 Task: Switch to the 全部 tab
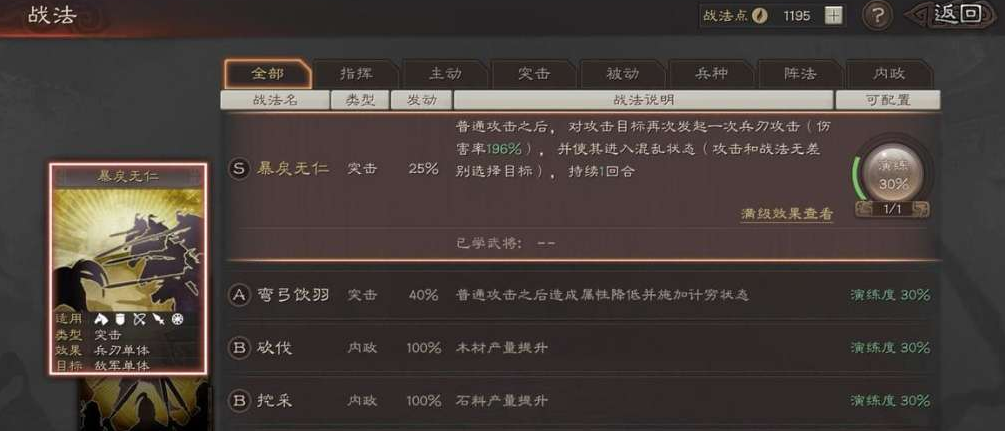tap(267, 74)
